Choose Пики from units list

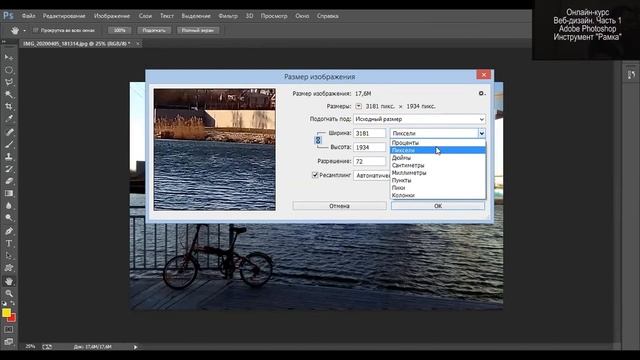coord(438,188)
